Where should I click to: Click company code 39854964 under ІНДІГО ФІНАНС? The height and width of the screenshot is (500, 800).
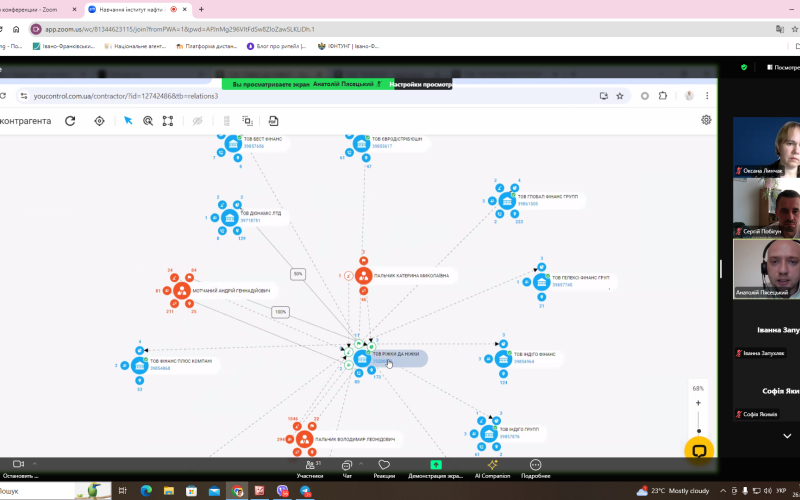(x=524, y=361)
